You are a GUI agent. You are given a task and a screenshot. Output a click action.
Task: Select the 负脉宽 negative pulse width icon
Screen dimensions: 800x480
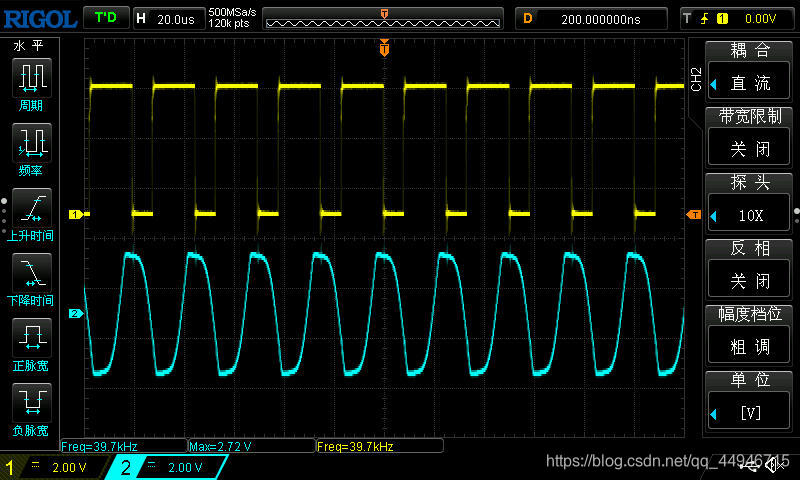click(31, 403)
